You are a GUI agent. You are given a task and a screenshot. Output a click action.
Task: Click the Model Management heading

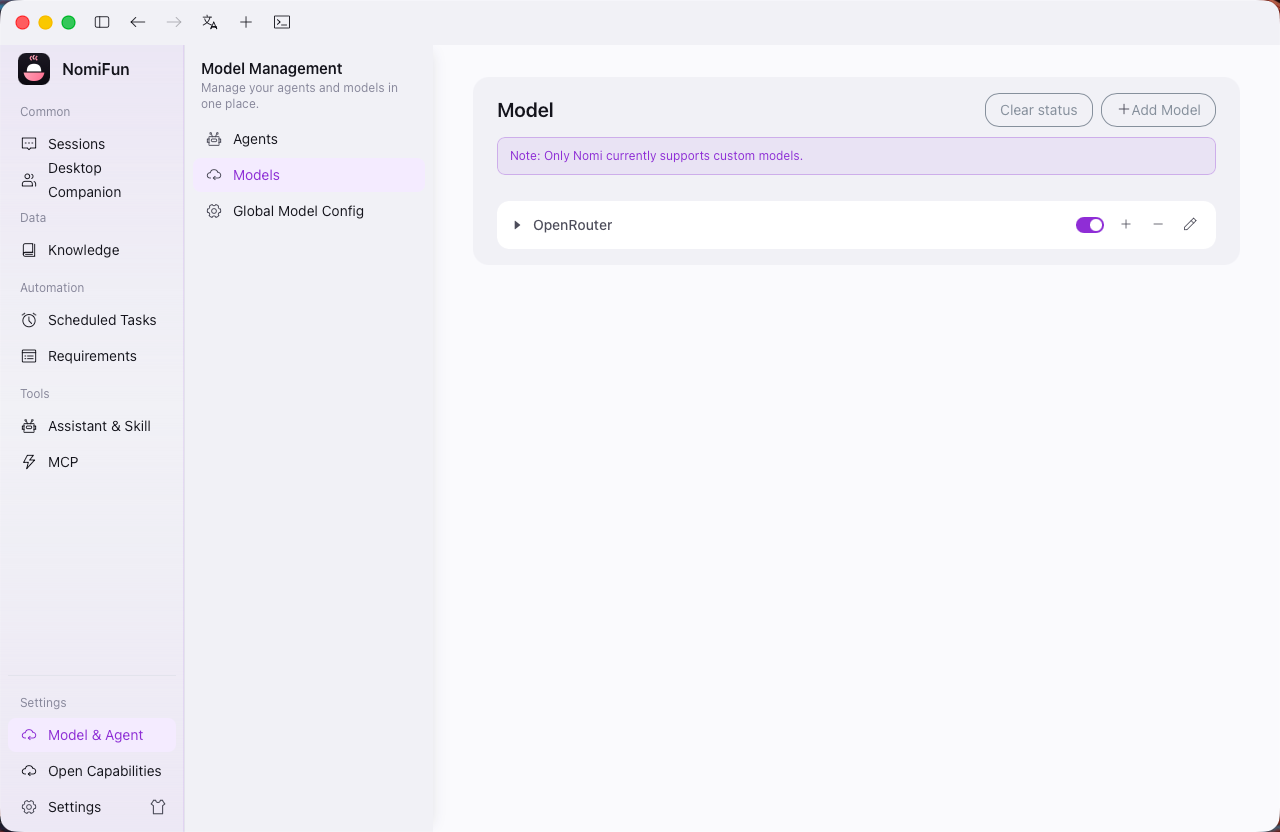(x=272, y=69)
